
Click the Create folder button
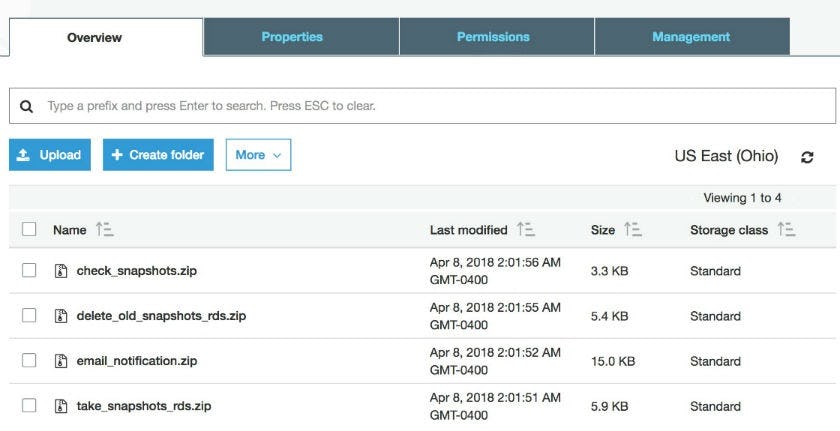[158, 155]
